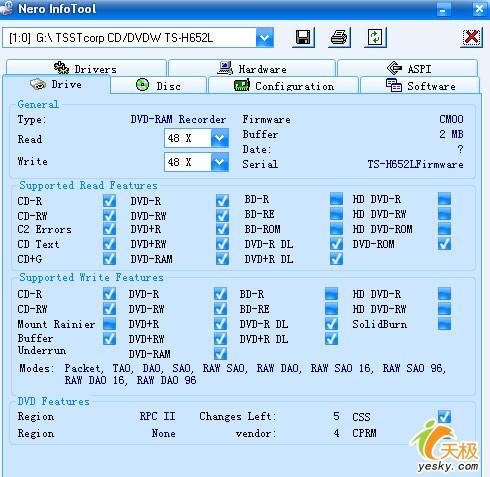Select the Drive tab
Screen dimensions: 490x477
tap(56, 84)
